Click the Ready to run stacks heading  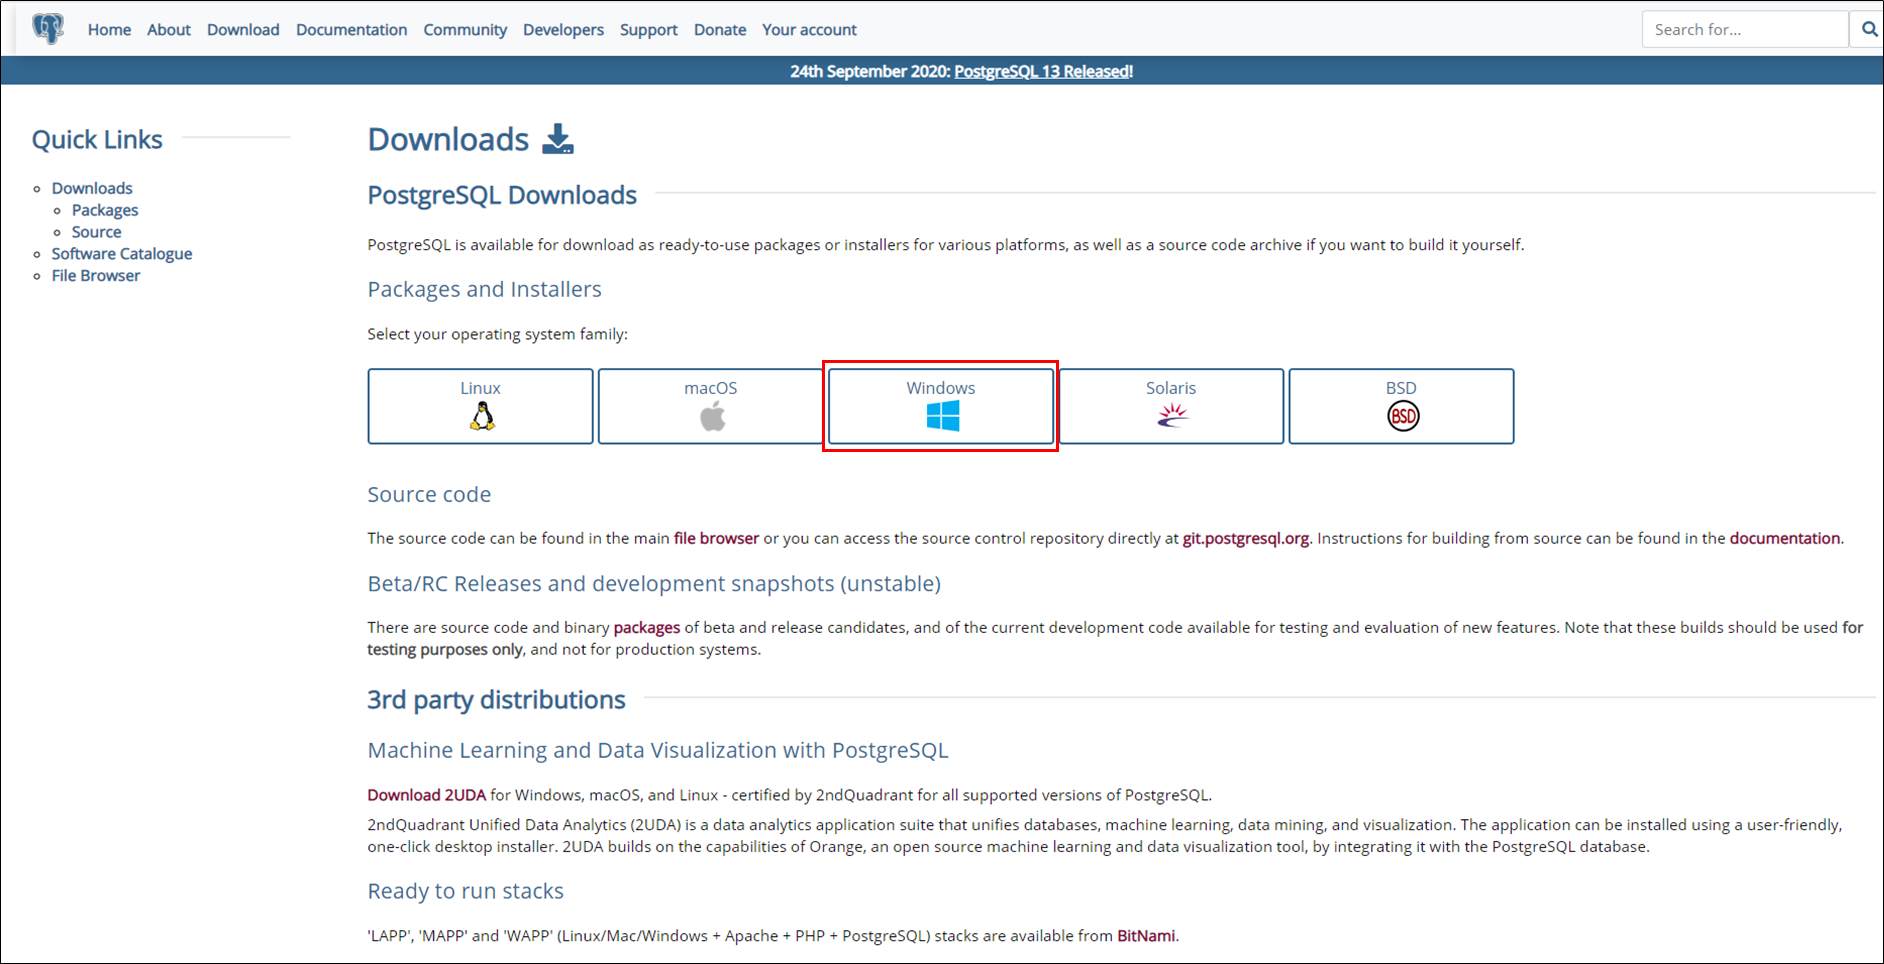pos(465,891)
